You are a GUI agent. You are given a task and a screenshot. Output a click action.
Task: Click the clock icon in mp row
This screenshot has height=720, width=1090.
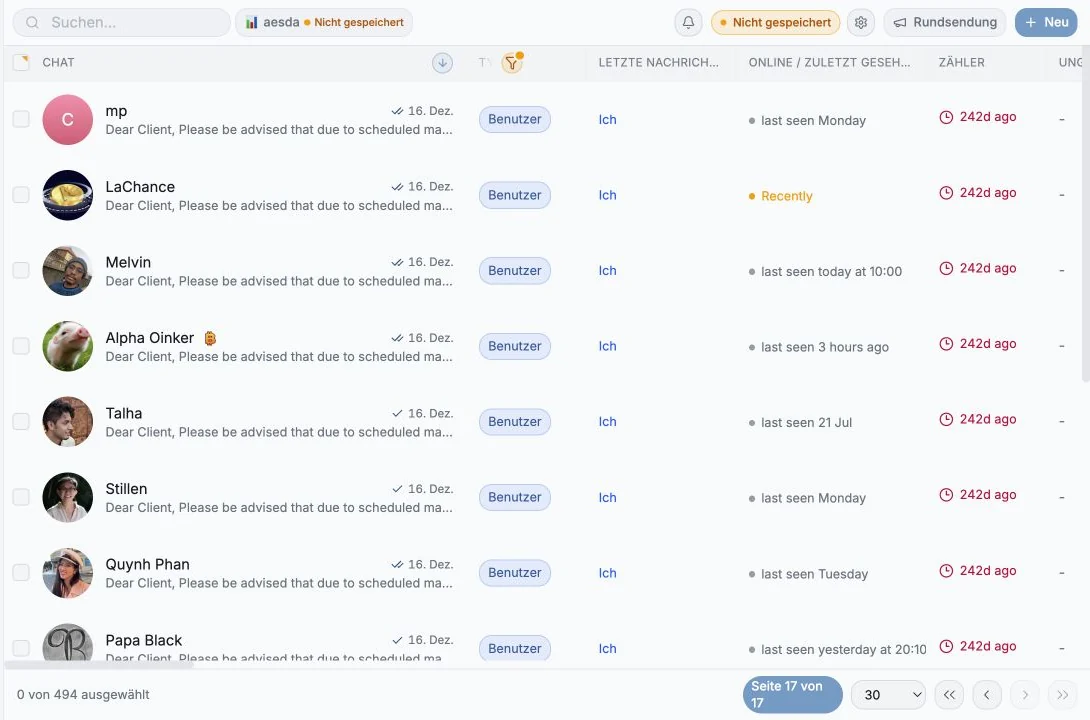[945, 117]
